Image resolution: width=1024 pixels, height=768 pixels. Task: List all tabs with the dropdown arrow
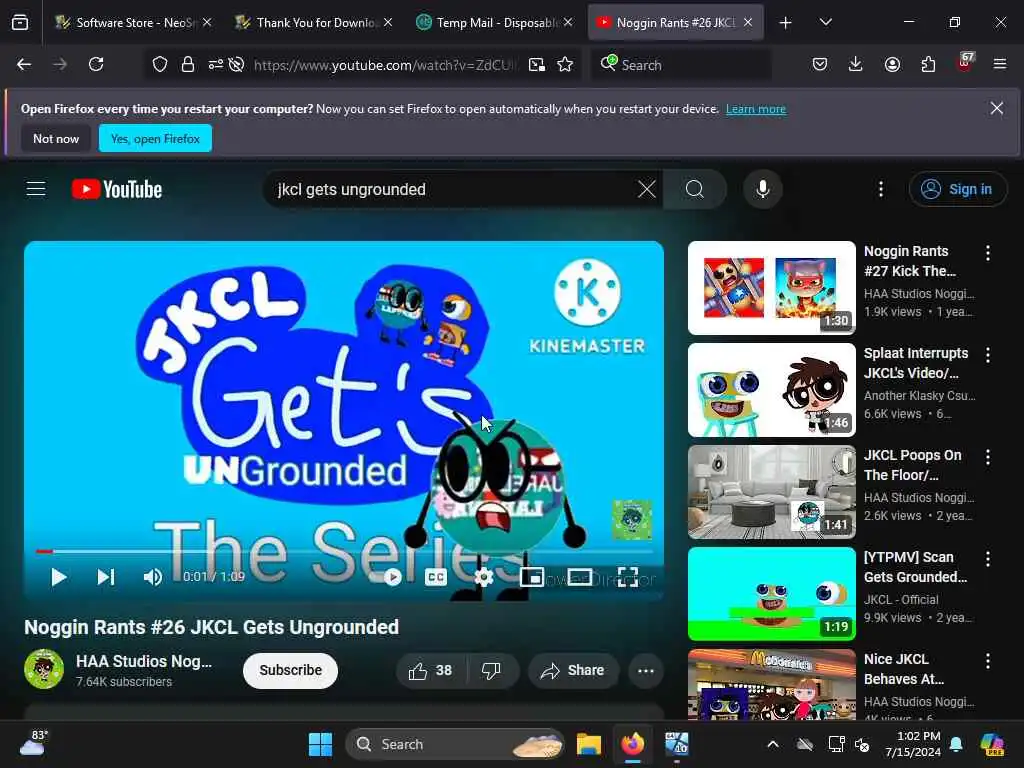point(825,23)
